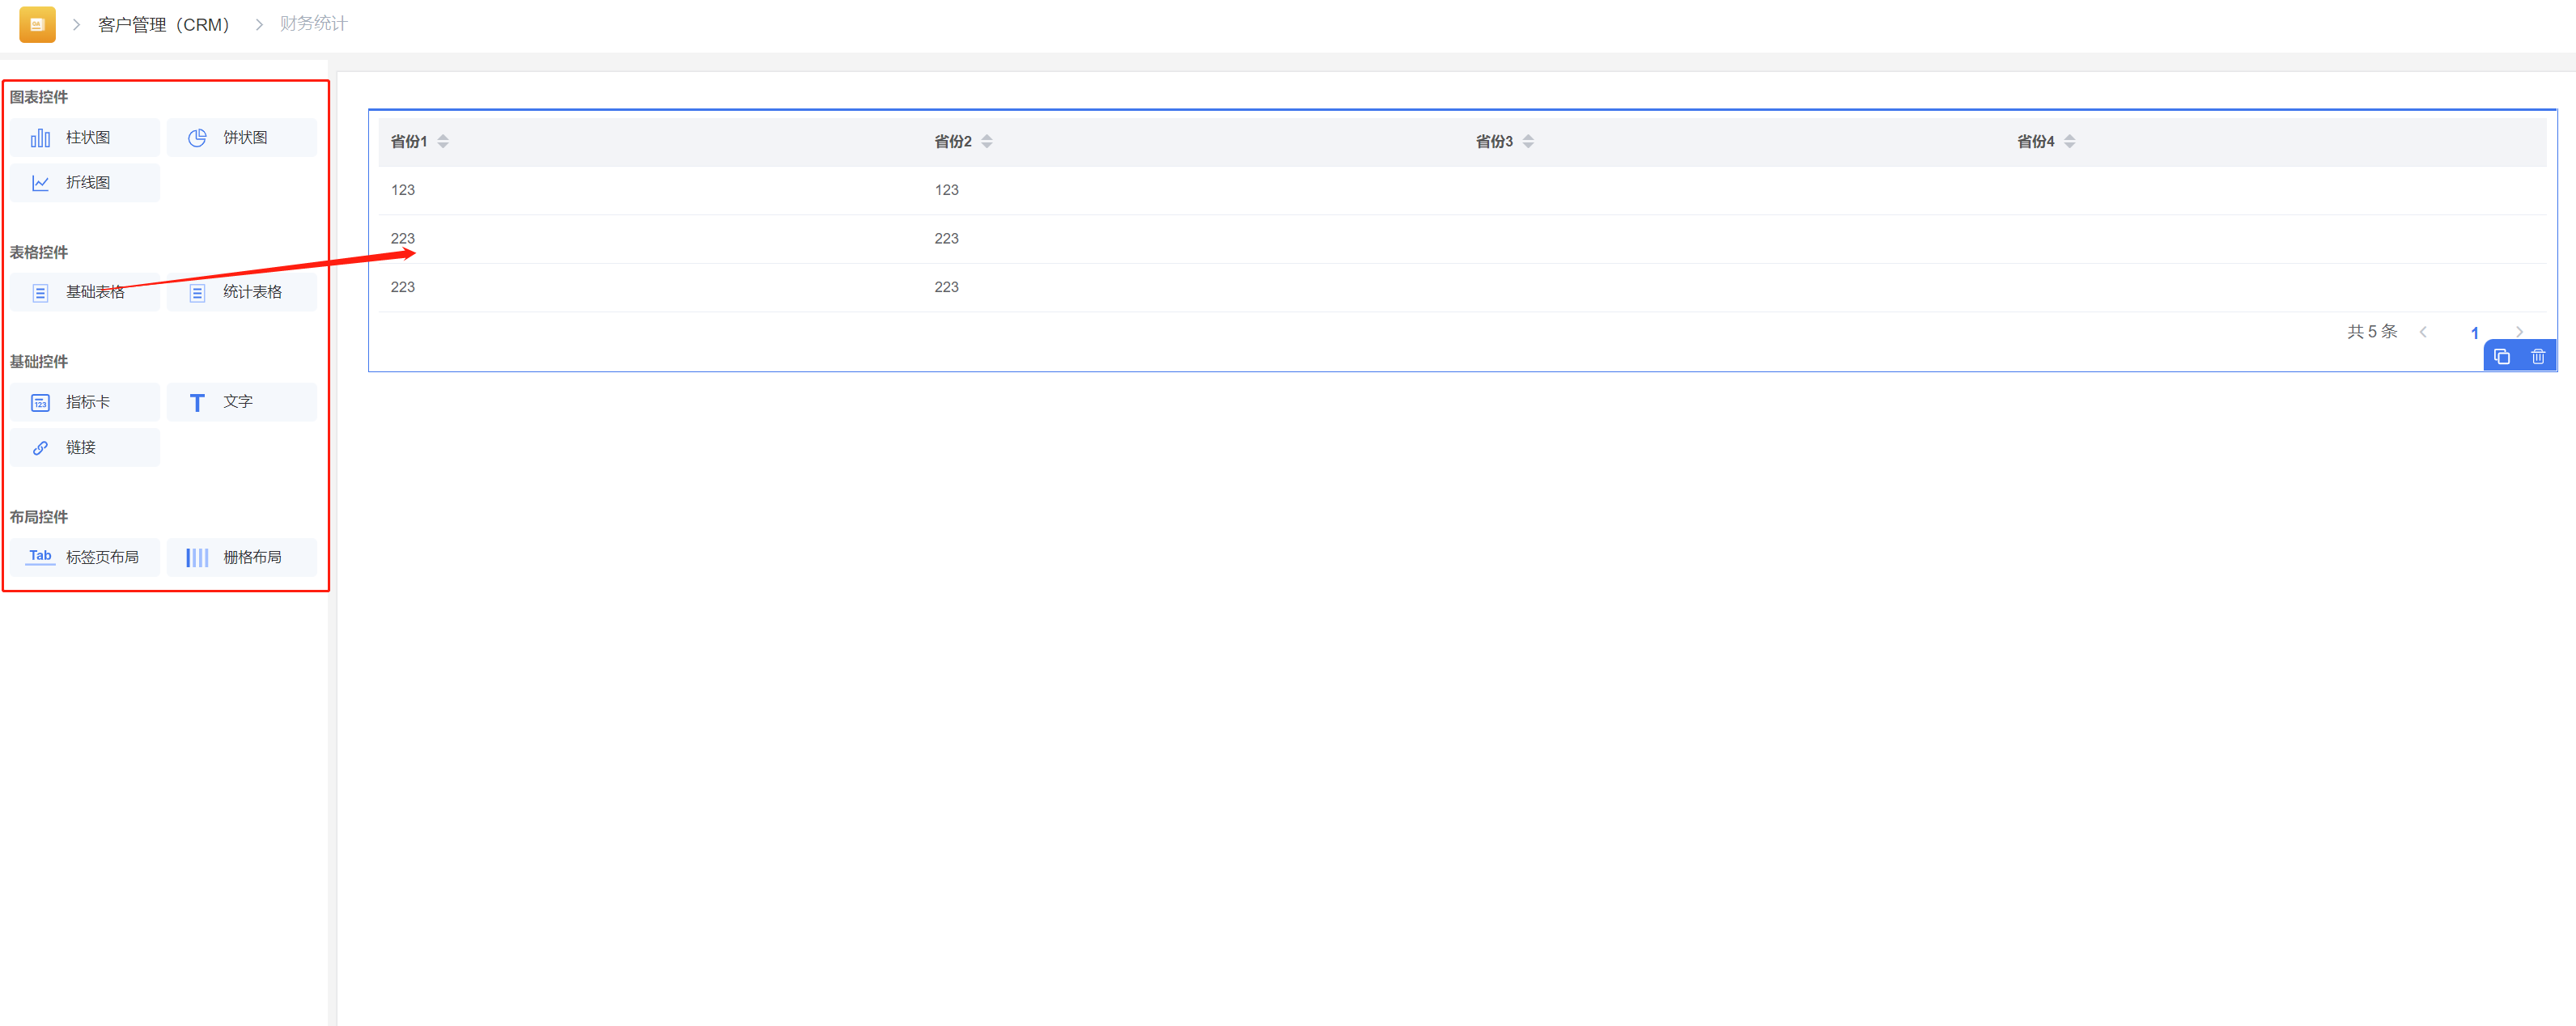Image resolution: width=2576 pixels, height=1026 pixels.
Task: Sort the 省份2 column
Action: (986, 142)
